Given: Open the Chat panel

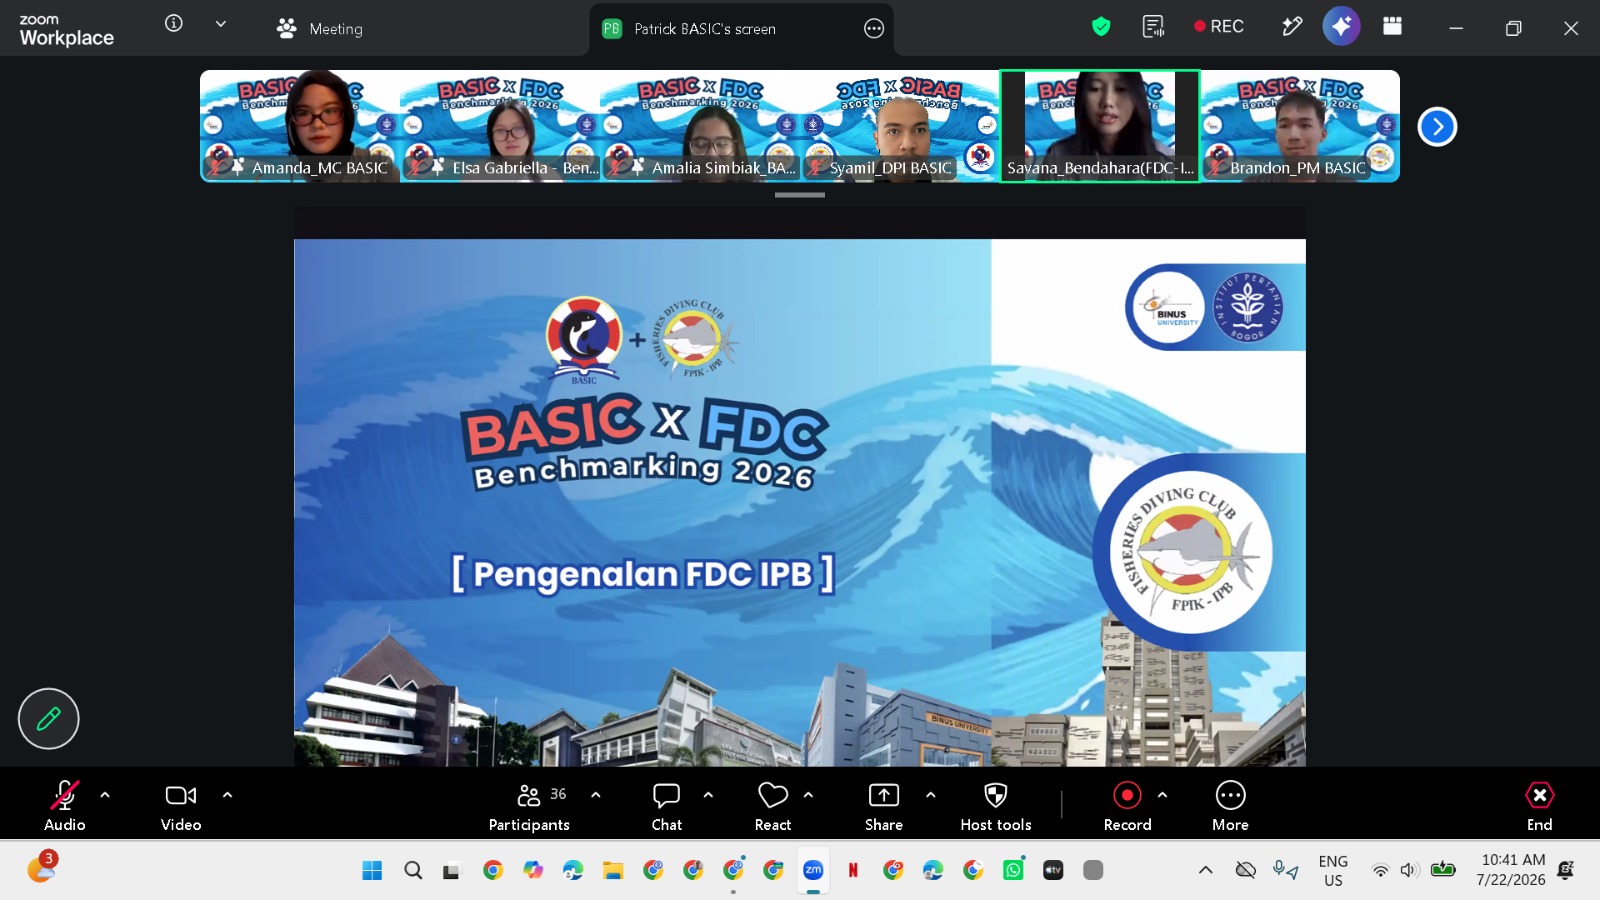Looking at the screenshot, I should tap(667, 805).
